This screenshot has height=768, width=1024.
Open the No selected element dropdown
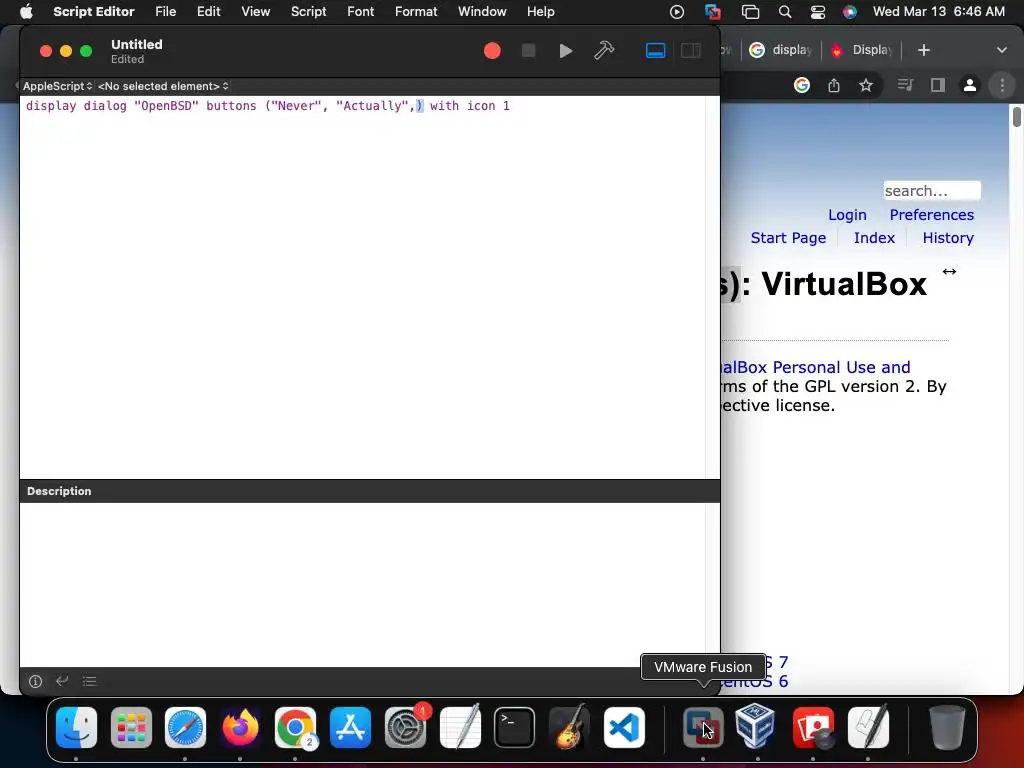pyautogui.click(x=163, y=86)
